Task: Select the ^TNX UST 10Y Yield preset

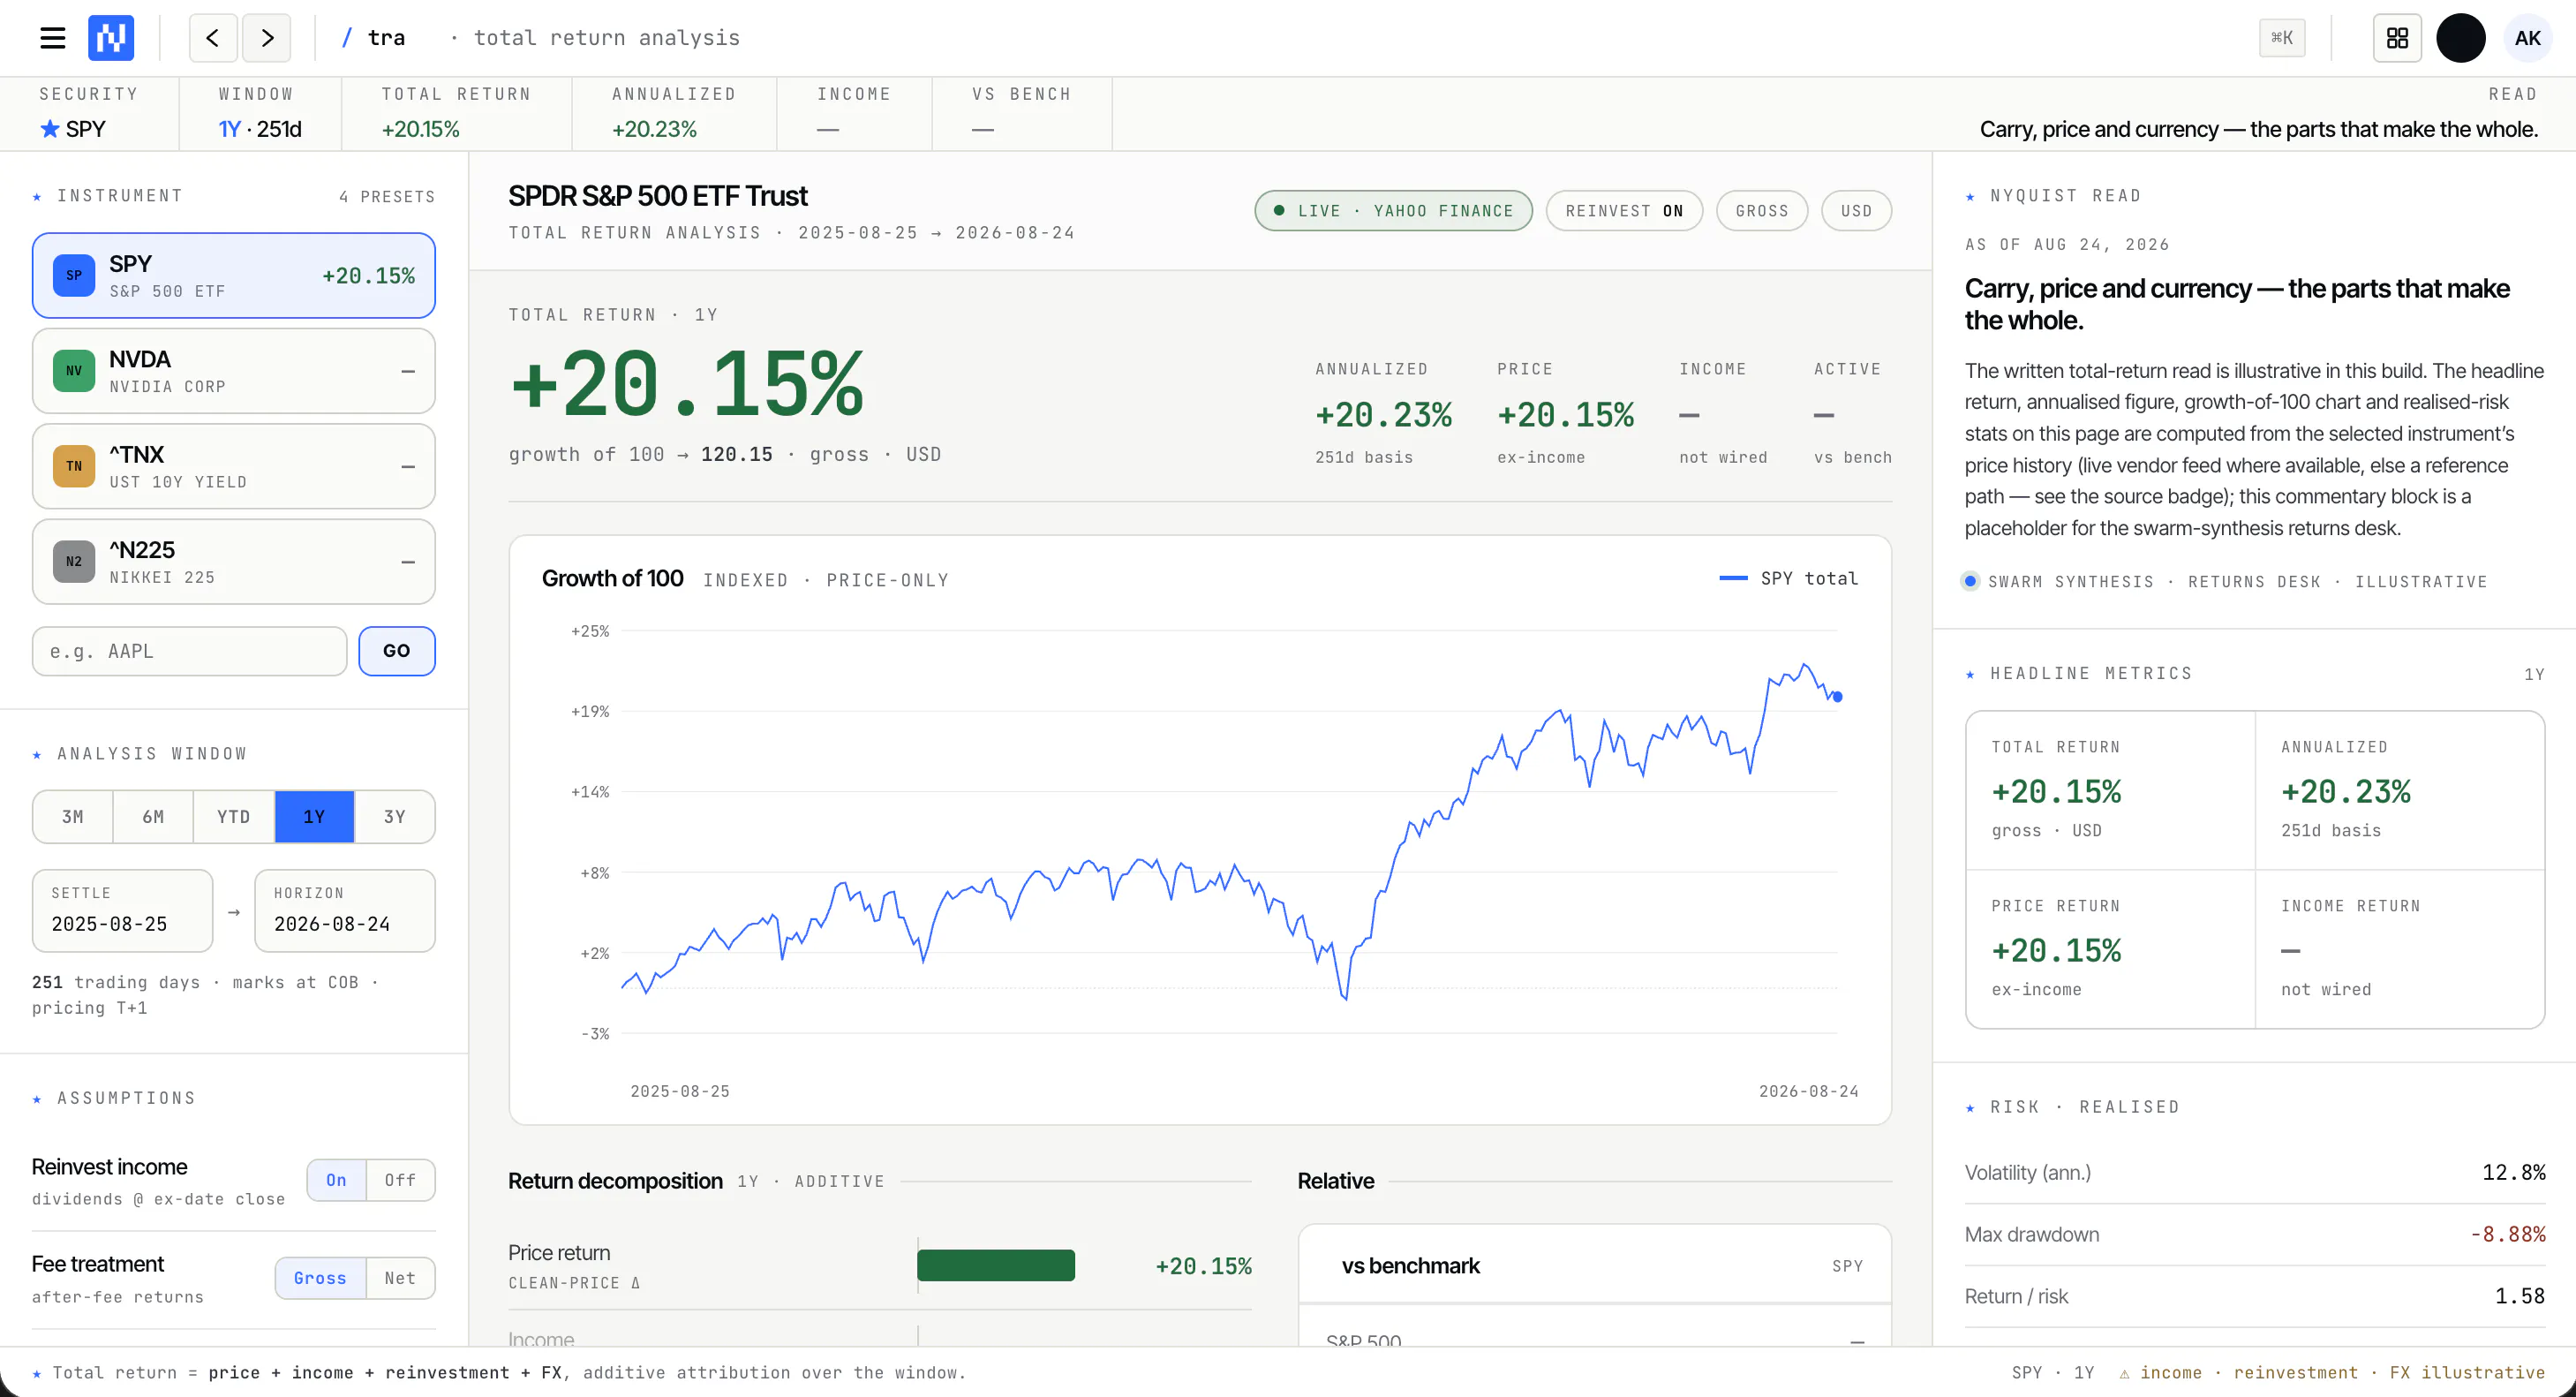Action: point(234,466)
